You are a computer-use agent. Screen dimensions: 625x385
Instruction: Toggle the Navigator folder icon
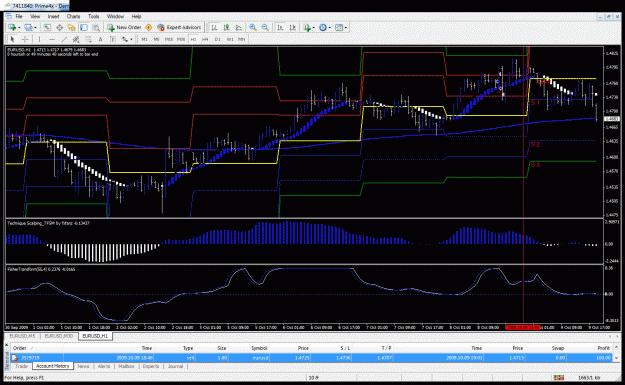point(71,28)
